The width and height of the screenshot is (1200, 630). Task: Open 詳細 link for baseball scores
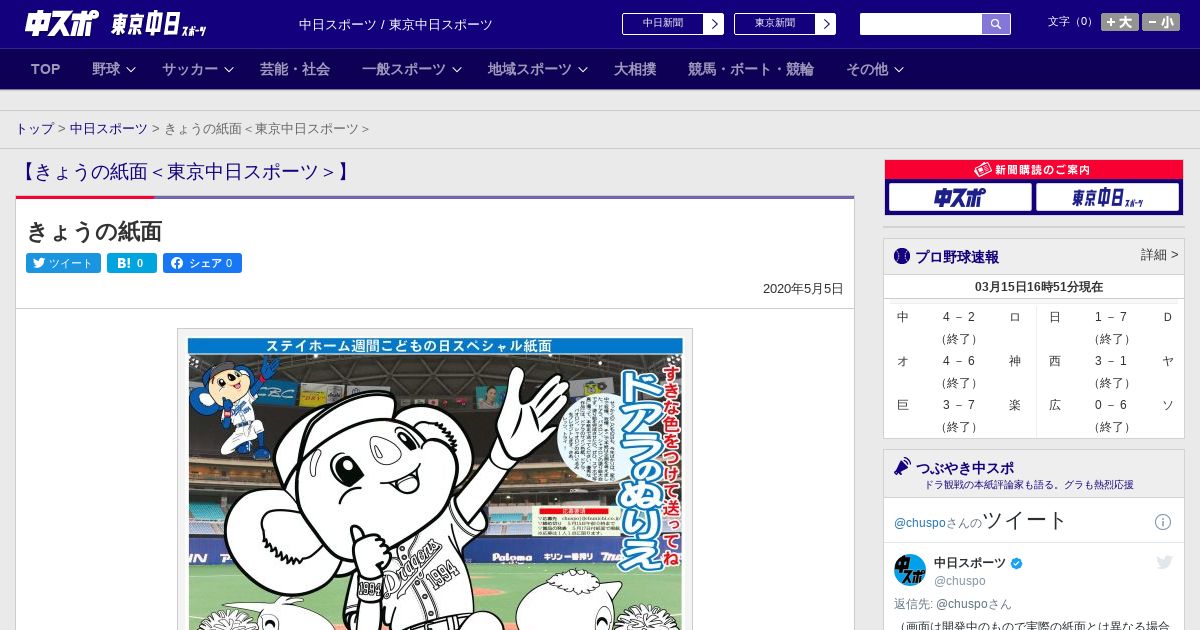coord(1159,255)
